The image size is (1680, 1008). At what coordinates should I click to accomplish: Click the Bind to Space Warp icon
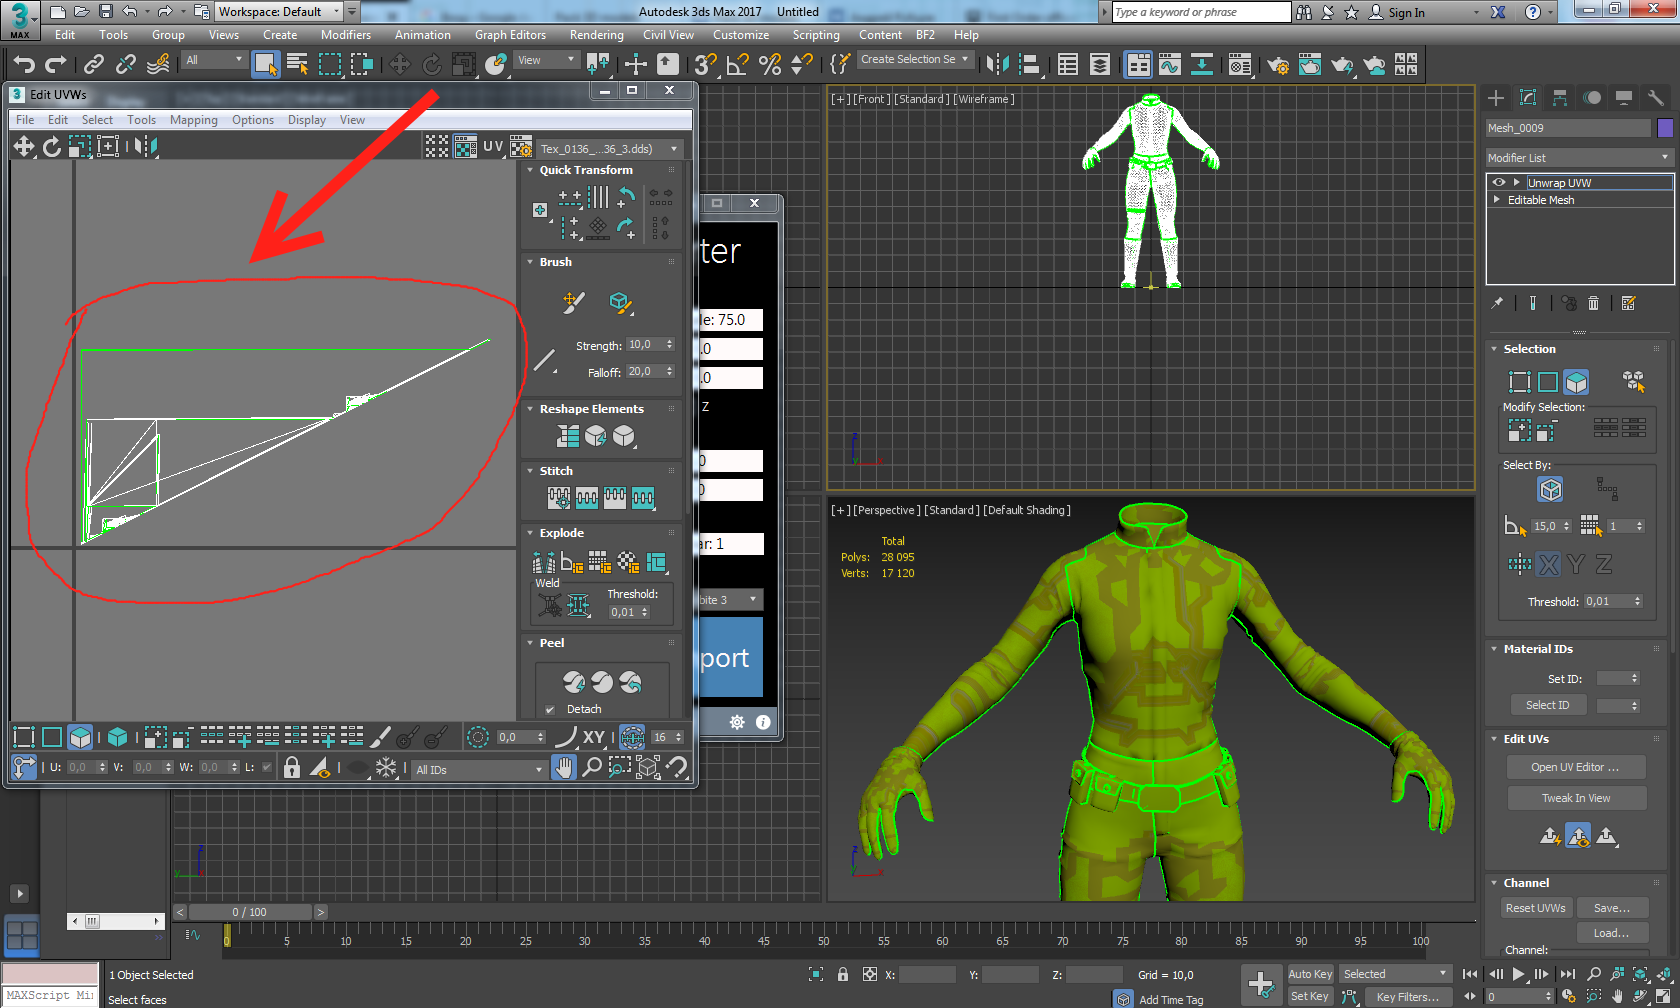(x=158, y=65)
